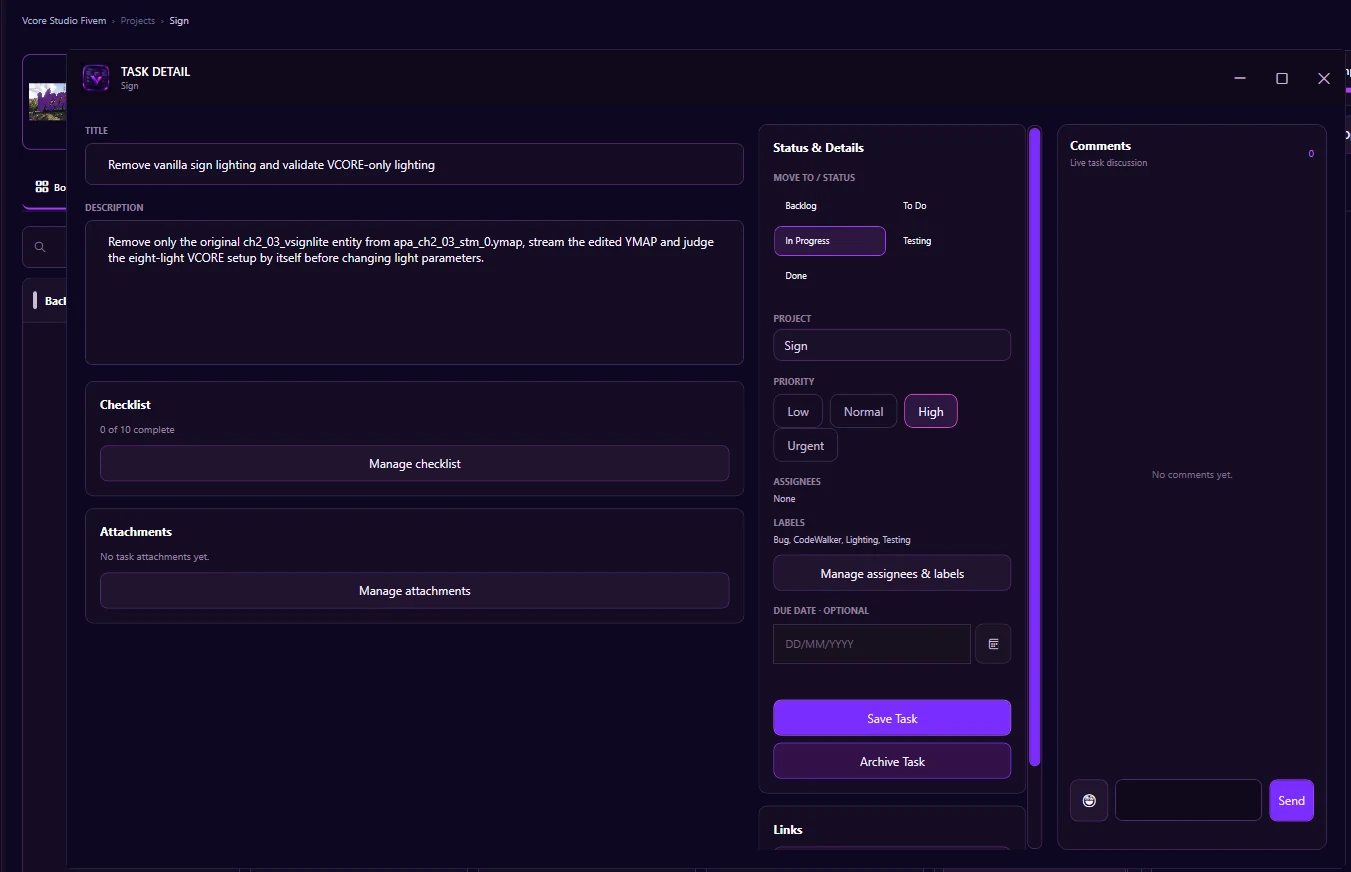The width and height of the screenshot is (1351, 872).
Task: Click the search magnifier icon behind the dialog
Action: pos(40,247)
